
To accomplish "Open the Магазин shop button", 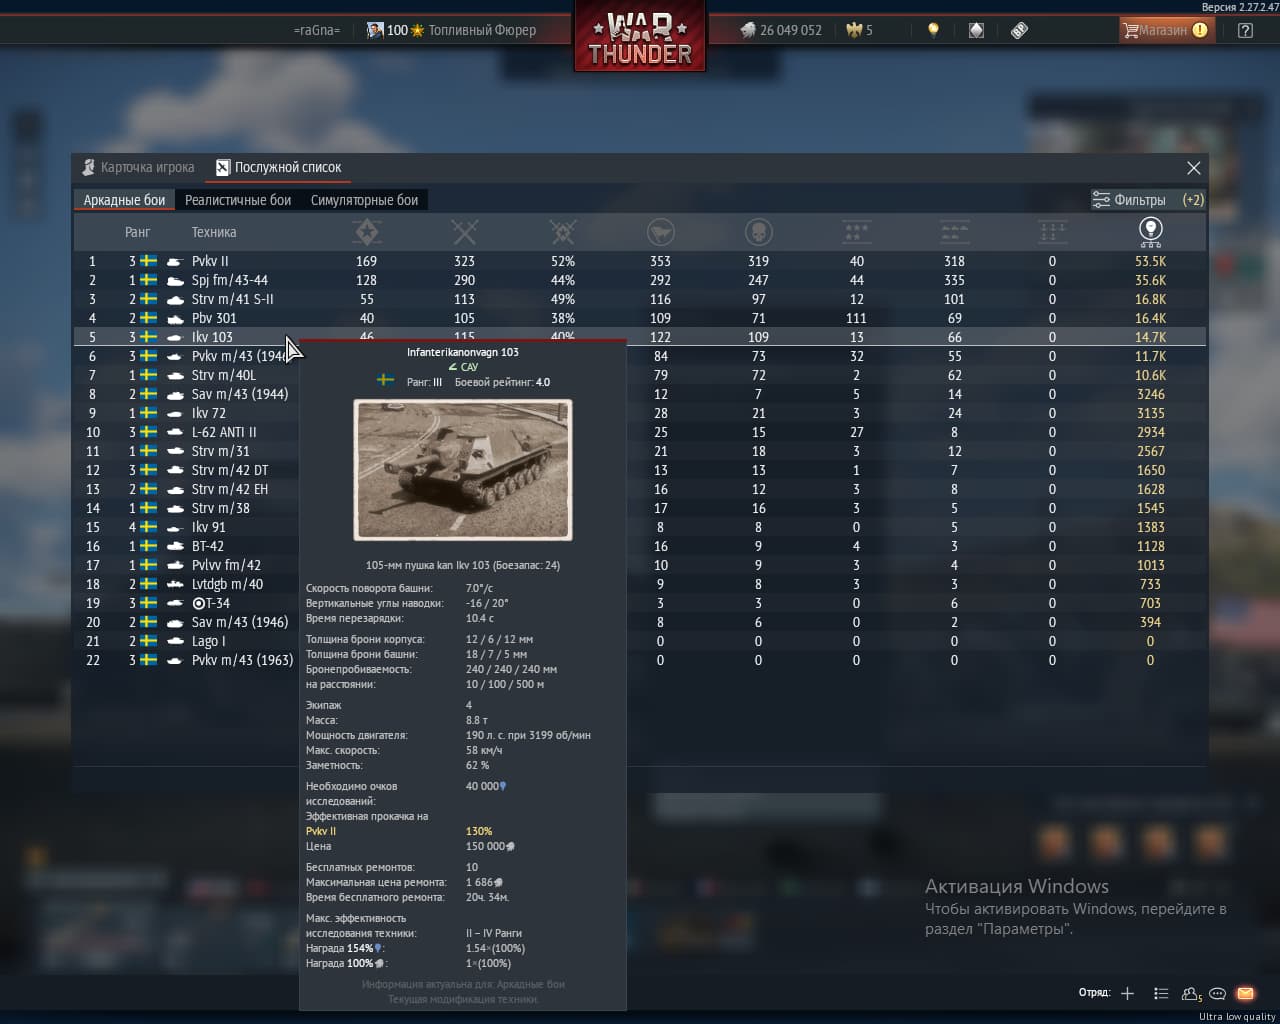I will 1165,30.
